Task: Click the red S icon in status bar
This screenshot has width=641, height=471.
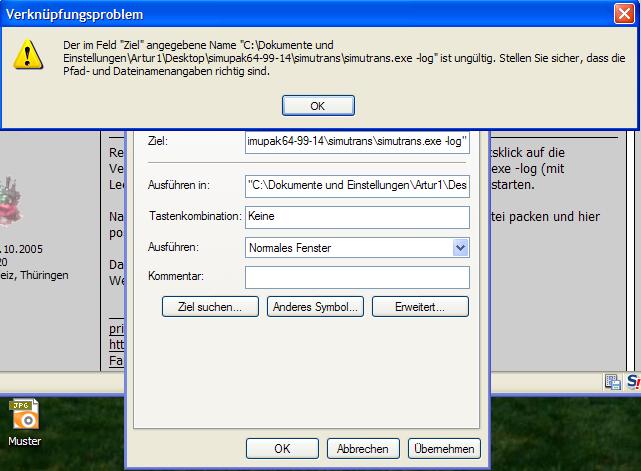Action: 633,381
